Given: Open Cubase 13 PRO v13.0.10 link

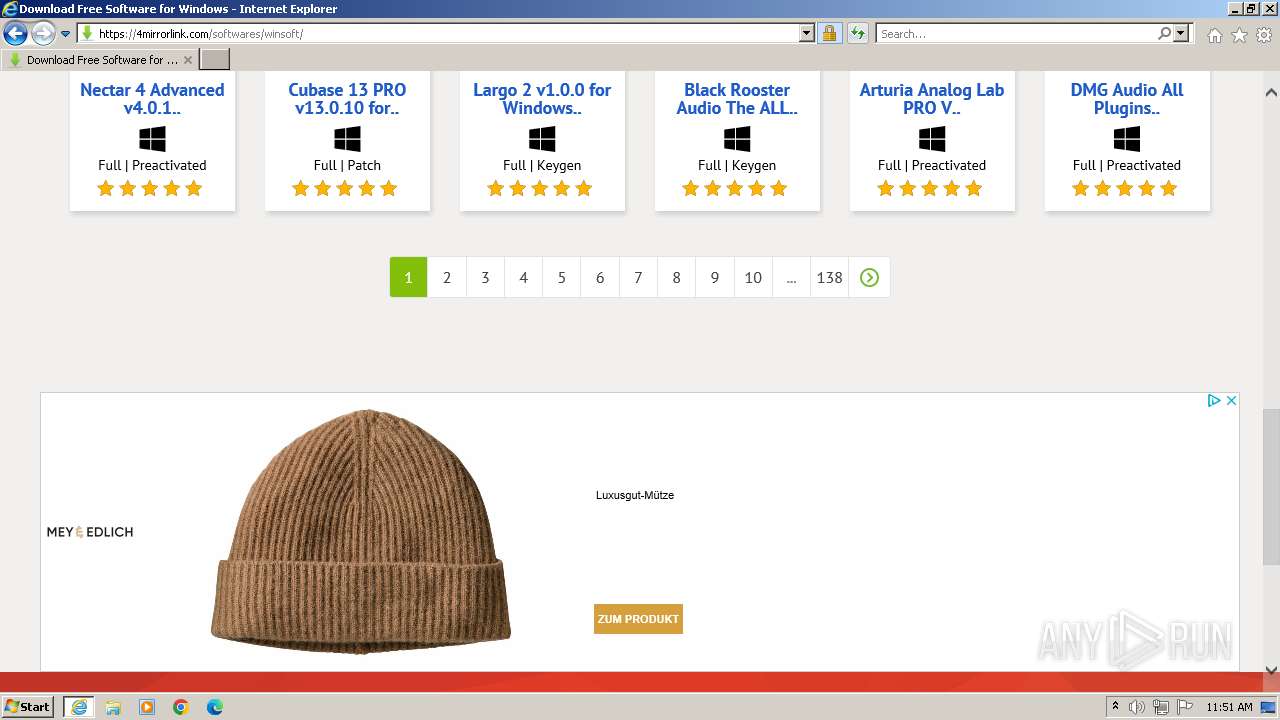Looking at the screenshot, I should pos(347,99).
